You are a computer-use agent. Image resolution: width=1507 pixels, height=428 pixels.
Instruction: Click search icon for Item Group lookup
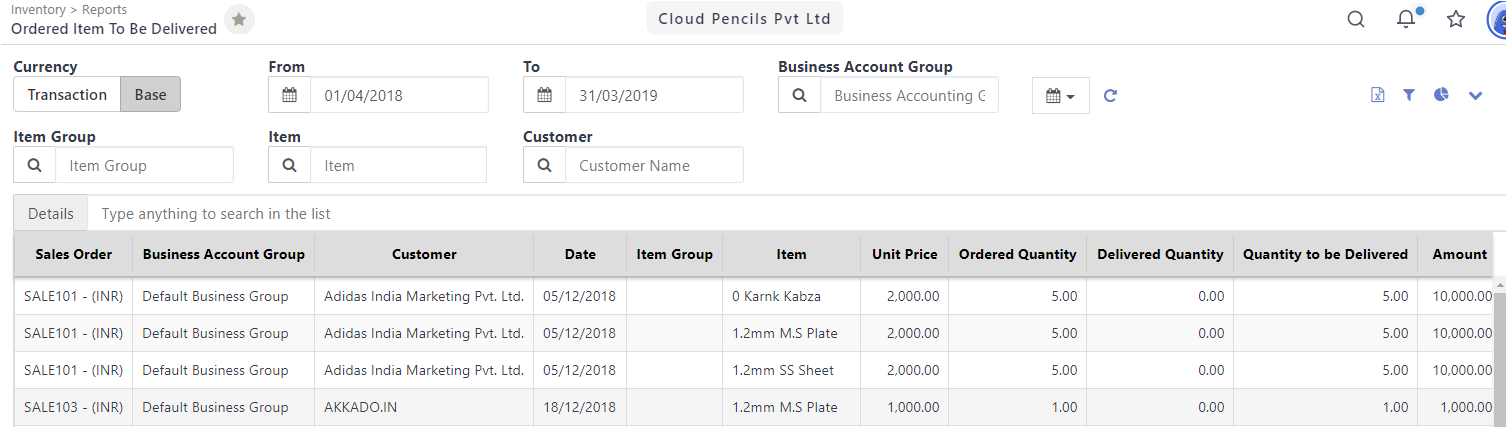click(35, 166)
